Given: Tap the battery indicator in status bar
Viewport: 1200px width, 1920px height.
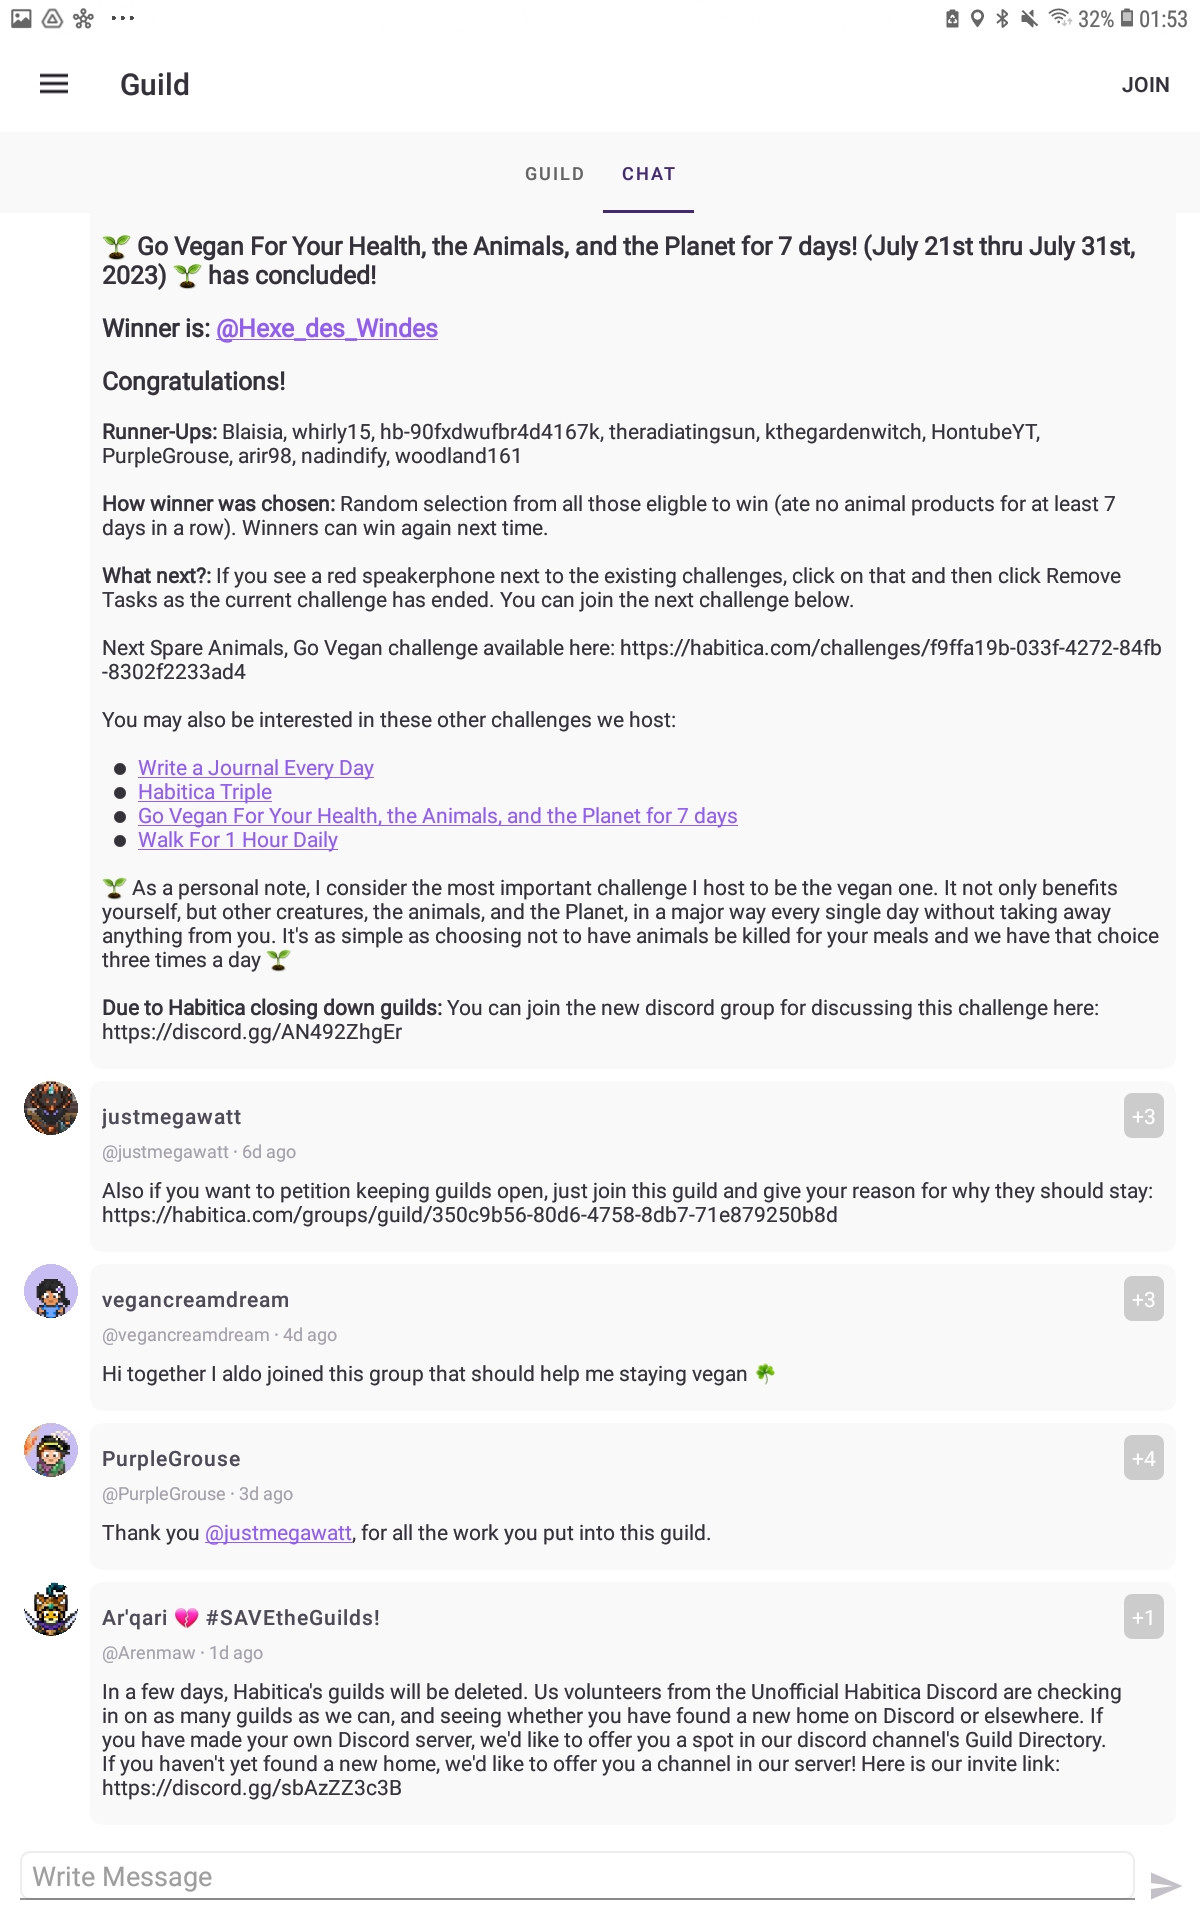Looking at the screenshot, I should coord(1127,18).
